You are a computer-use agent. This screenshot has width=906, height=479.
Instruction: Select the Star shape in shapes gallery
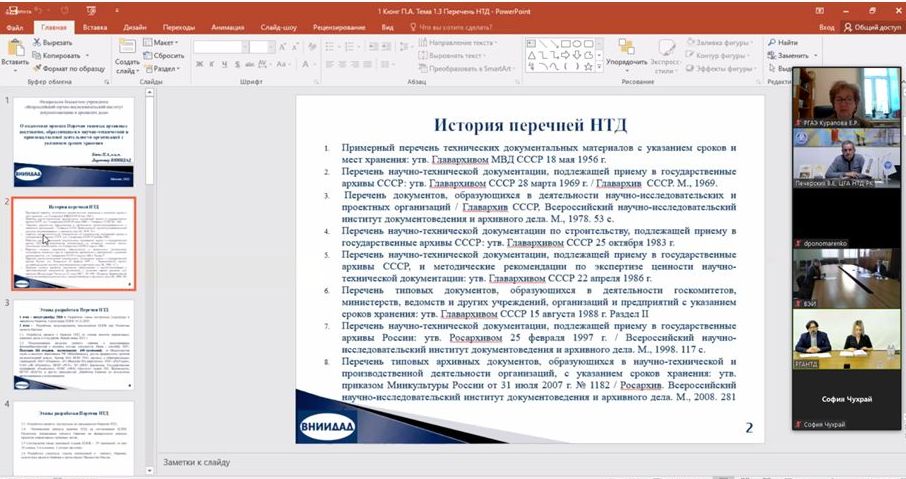[x=588, y=66]
